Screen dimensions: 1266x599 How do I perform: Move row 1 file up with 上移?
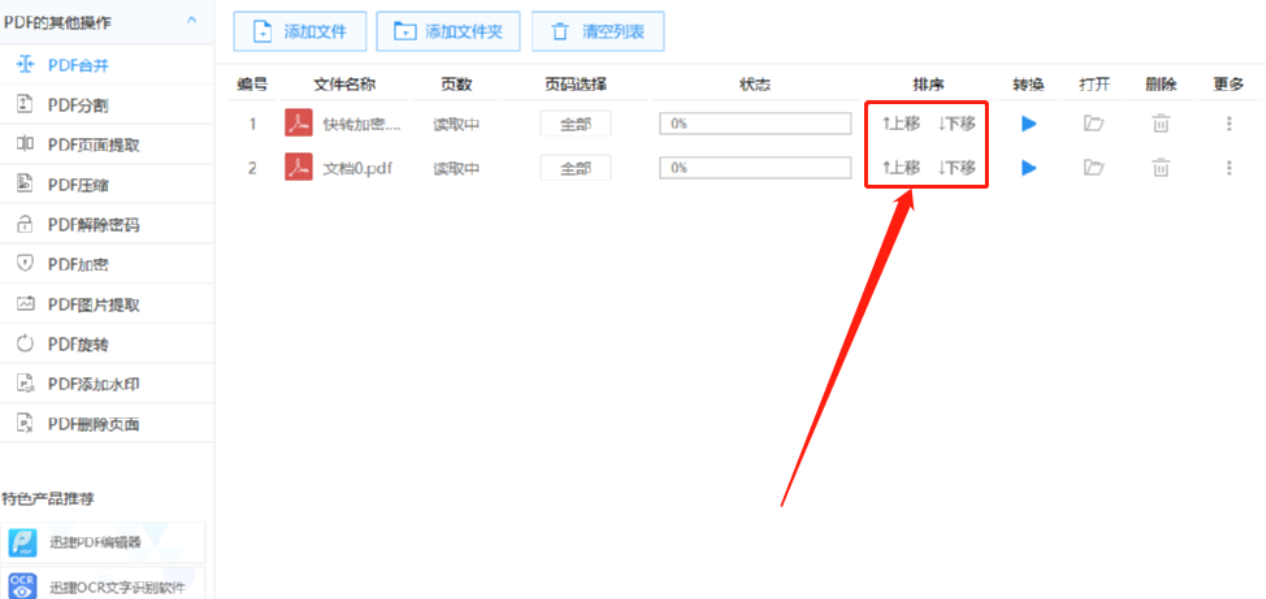901,124
